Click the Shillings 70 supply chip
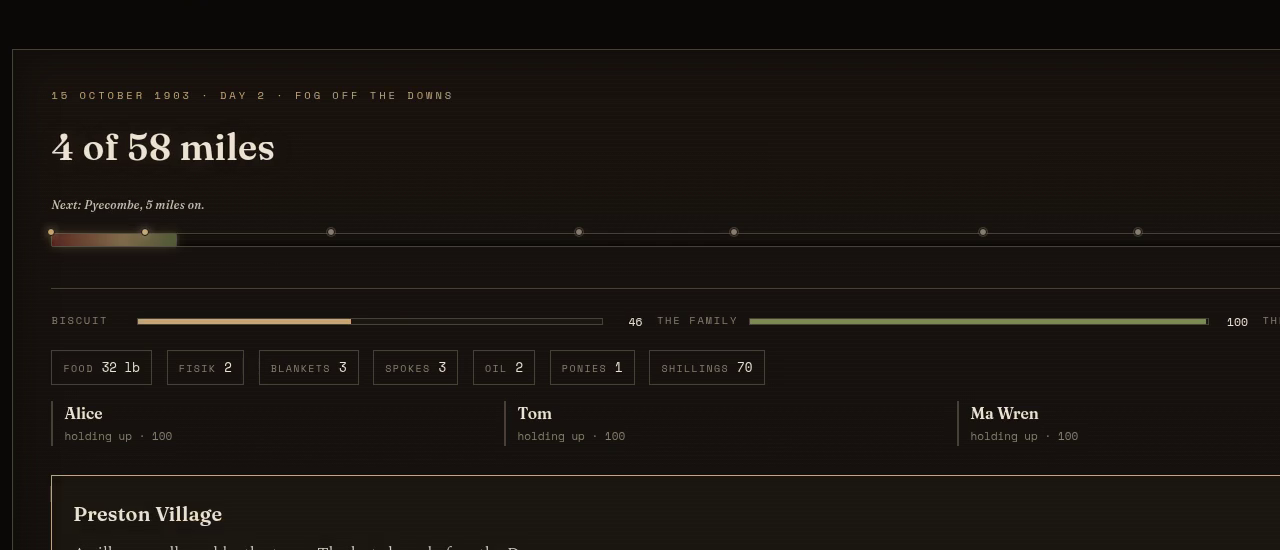 point(707,368)
